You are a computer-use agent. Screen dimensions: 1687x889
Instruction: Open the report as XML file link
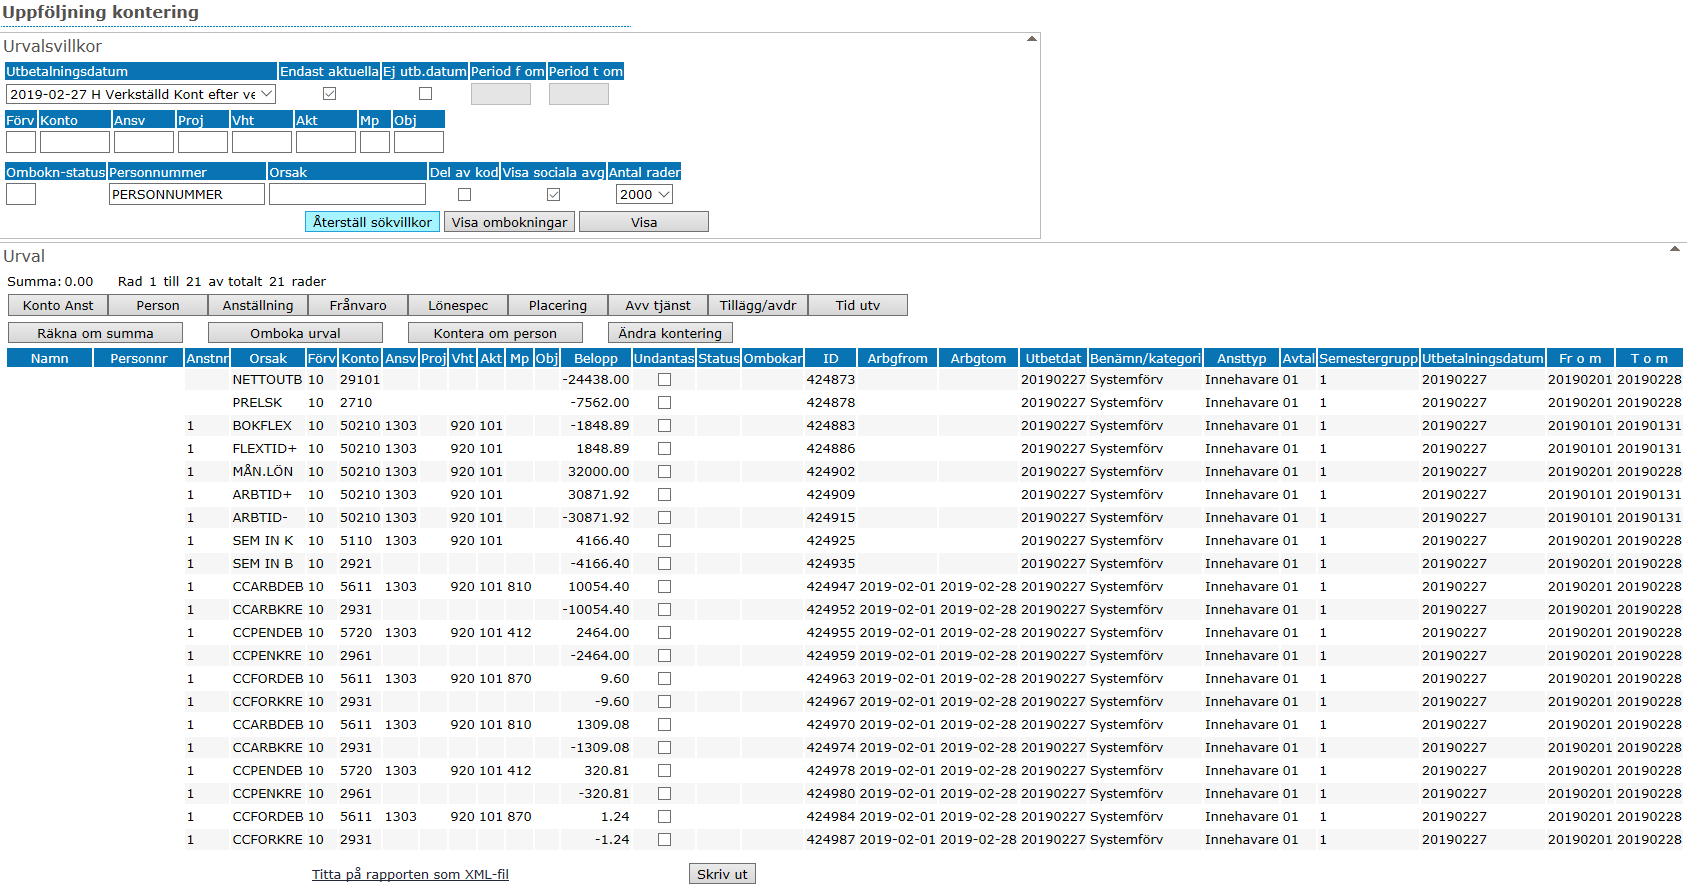tap(410, 874)
